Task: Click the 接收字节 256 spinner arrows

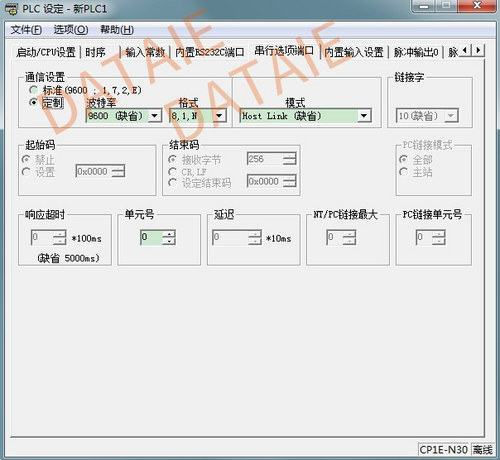Action: coord(290,159)
